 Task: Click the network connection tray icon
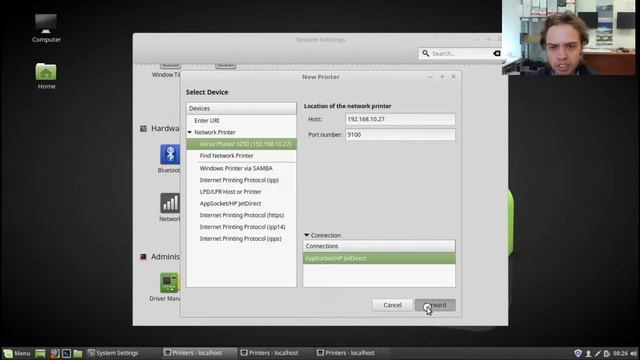coord(598,353)
